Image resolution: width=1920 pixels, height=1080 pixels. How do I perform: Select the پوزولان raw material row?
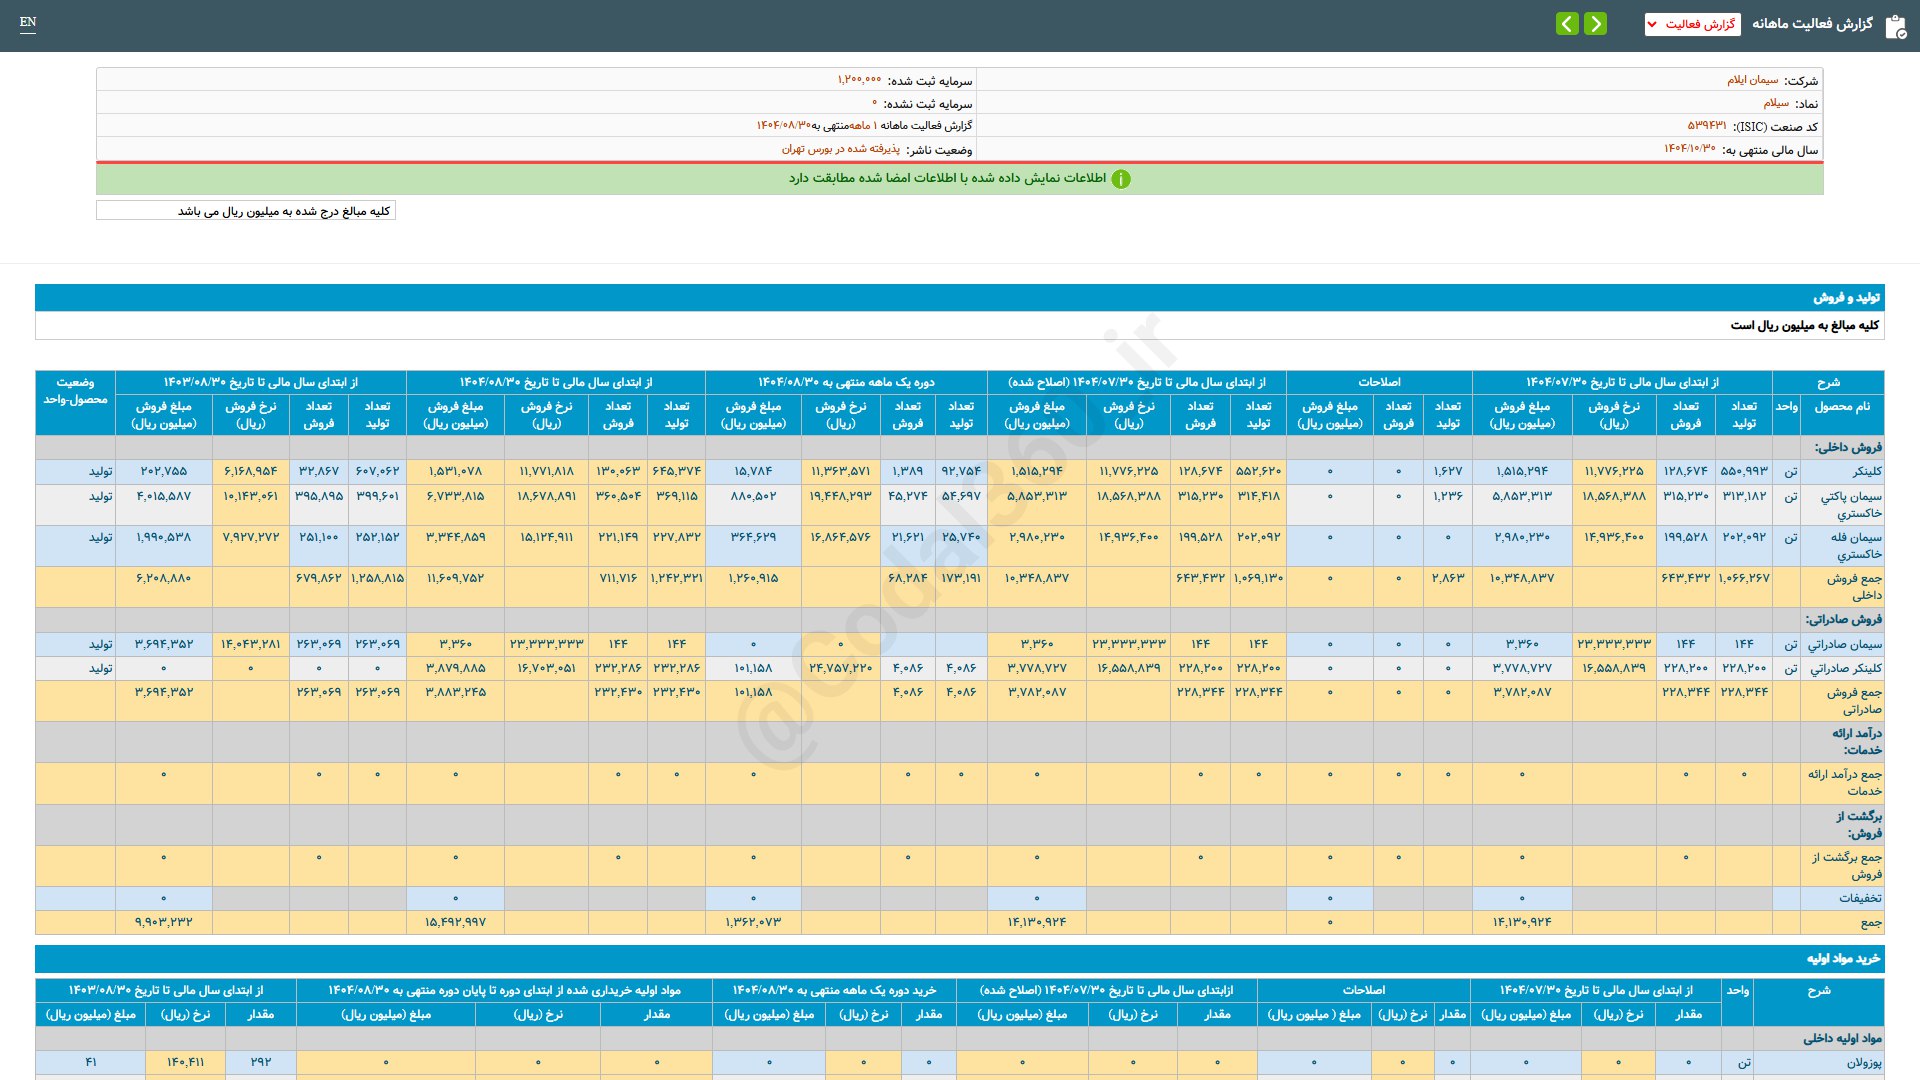point(1863,1062)
